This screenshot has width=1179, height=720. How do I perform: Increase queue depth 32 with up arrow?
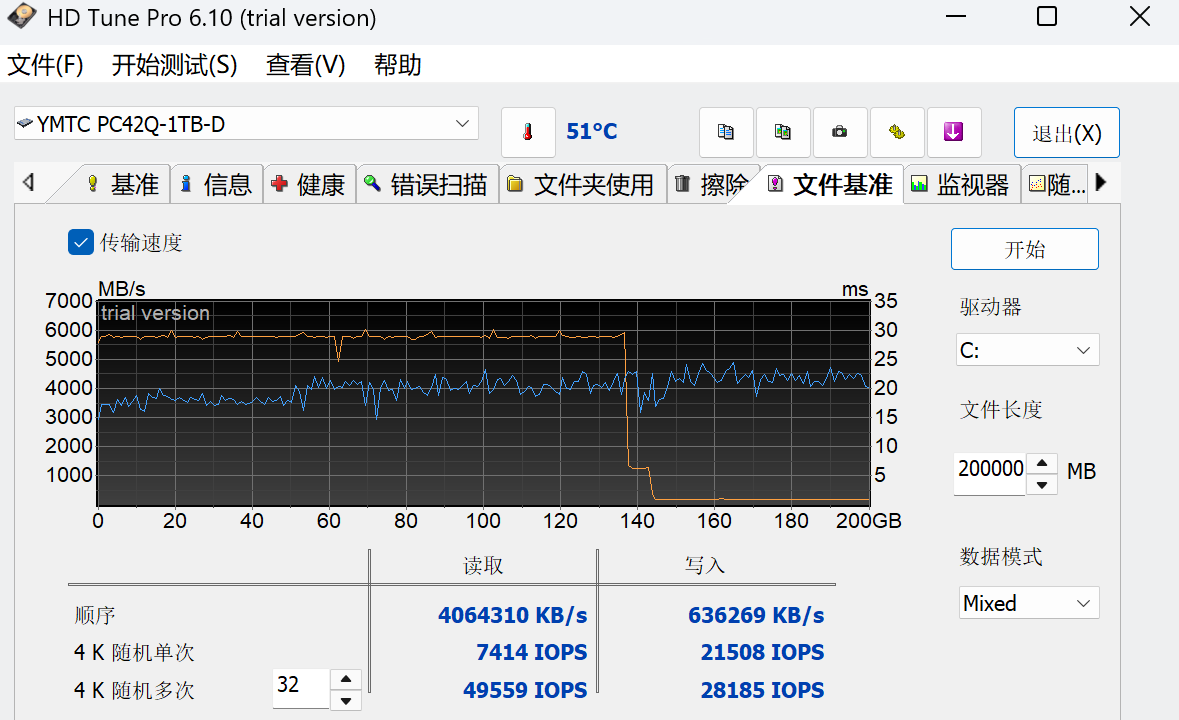(346, 679)
